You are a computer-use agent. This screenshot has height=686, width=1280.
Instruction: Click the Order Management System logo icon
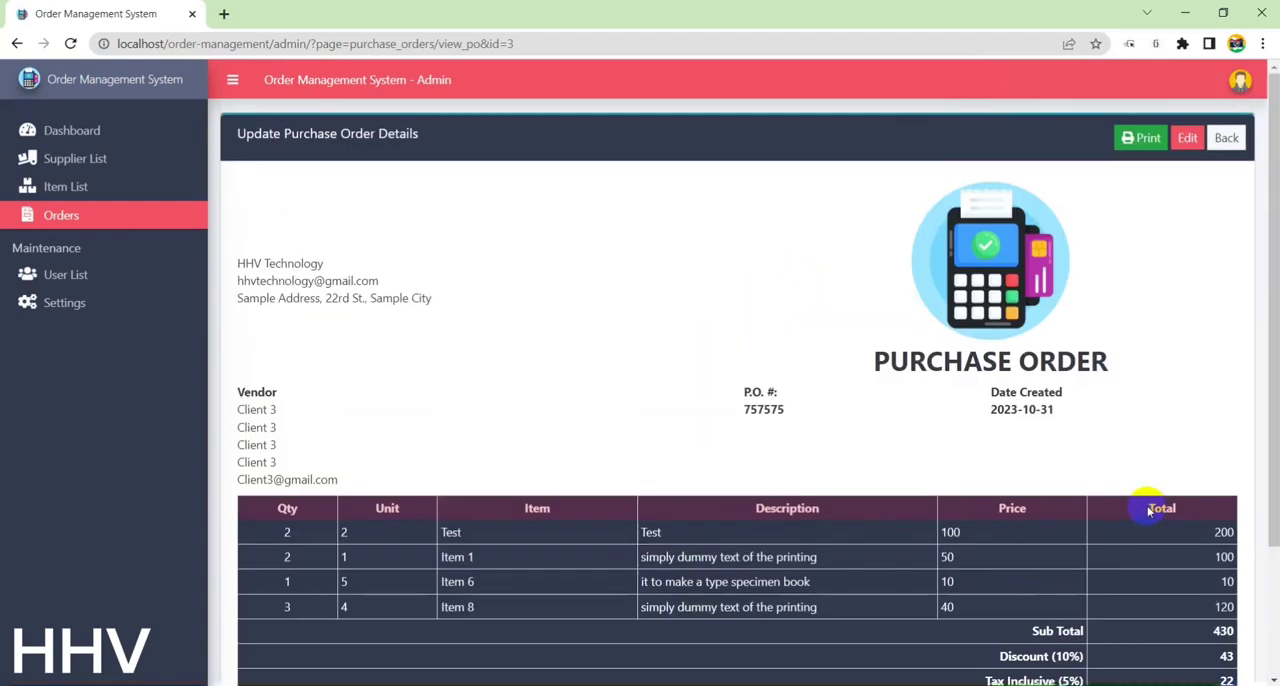pyautogui.click(x=29, y=79)
